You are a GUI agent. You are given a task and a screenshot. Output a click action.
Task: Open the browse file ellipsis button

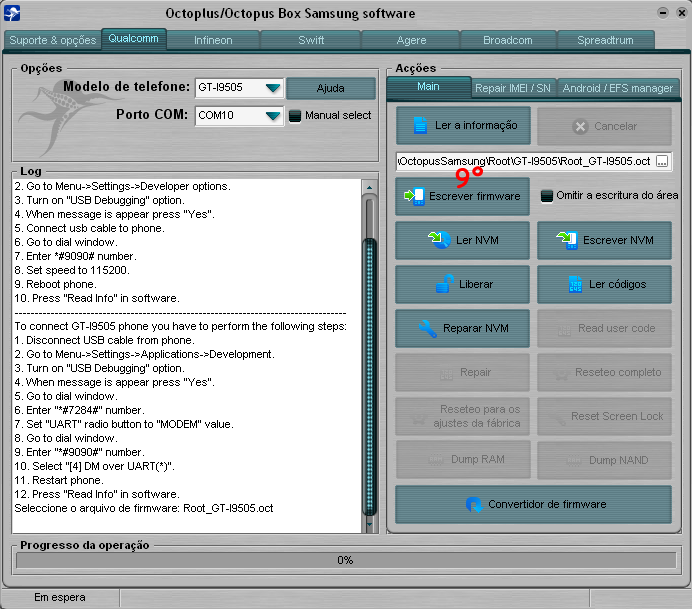[662, 162]
